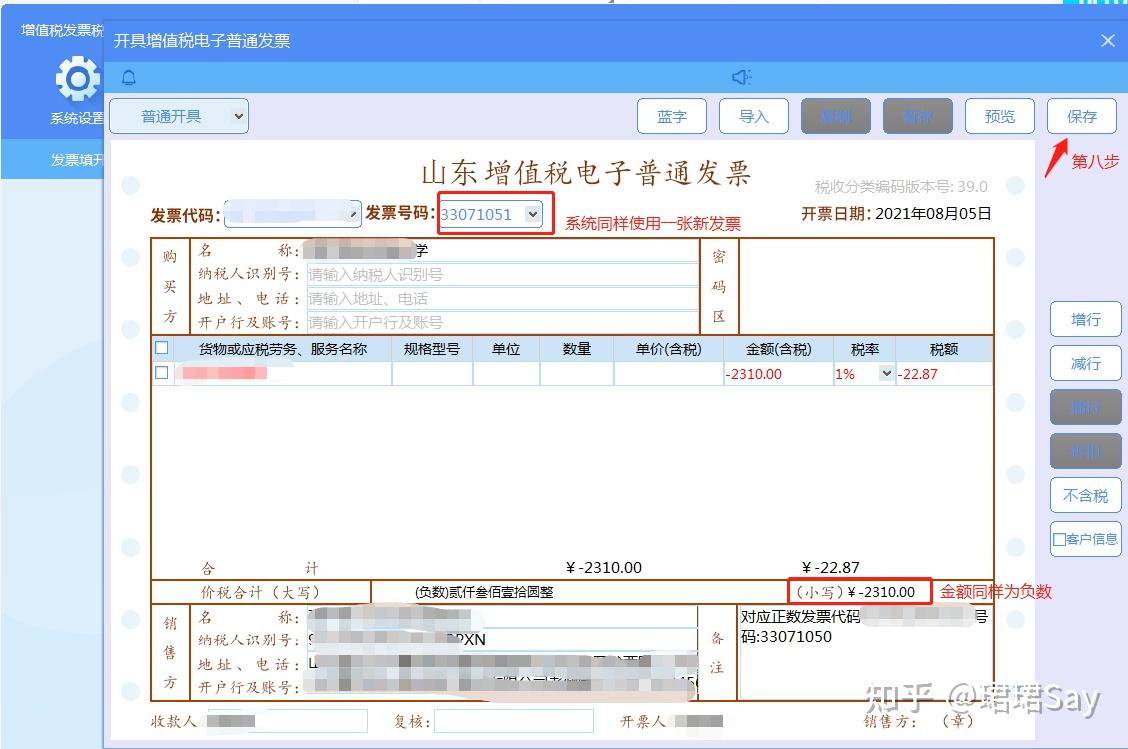1128x749 pixels.
Task: Add a row with 增行
Action: coord(1085,319)
